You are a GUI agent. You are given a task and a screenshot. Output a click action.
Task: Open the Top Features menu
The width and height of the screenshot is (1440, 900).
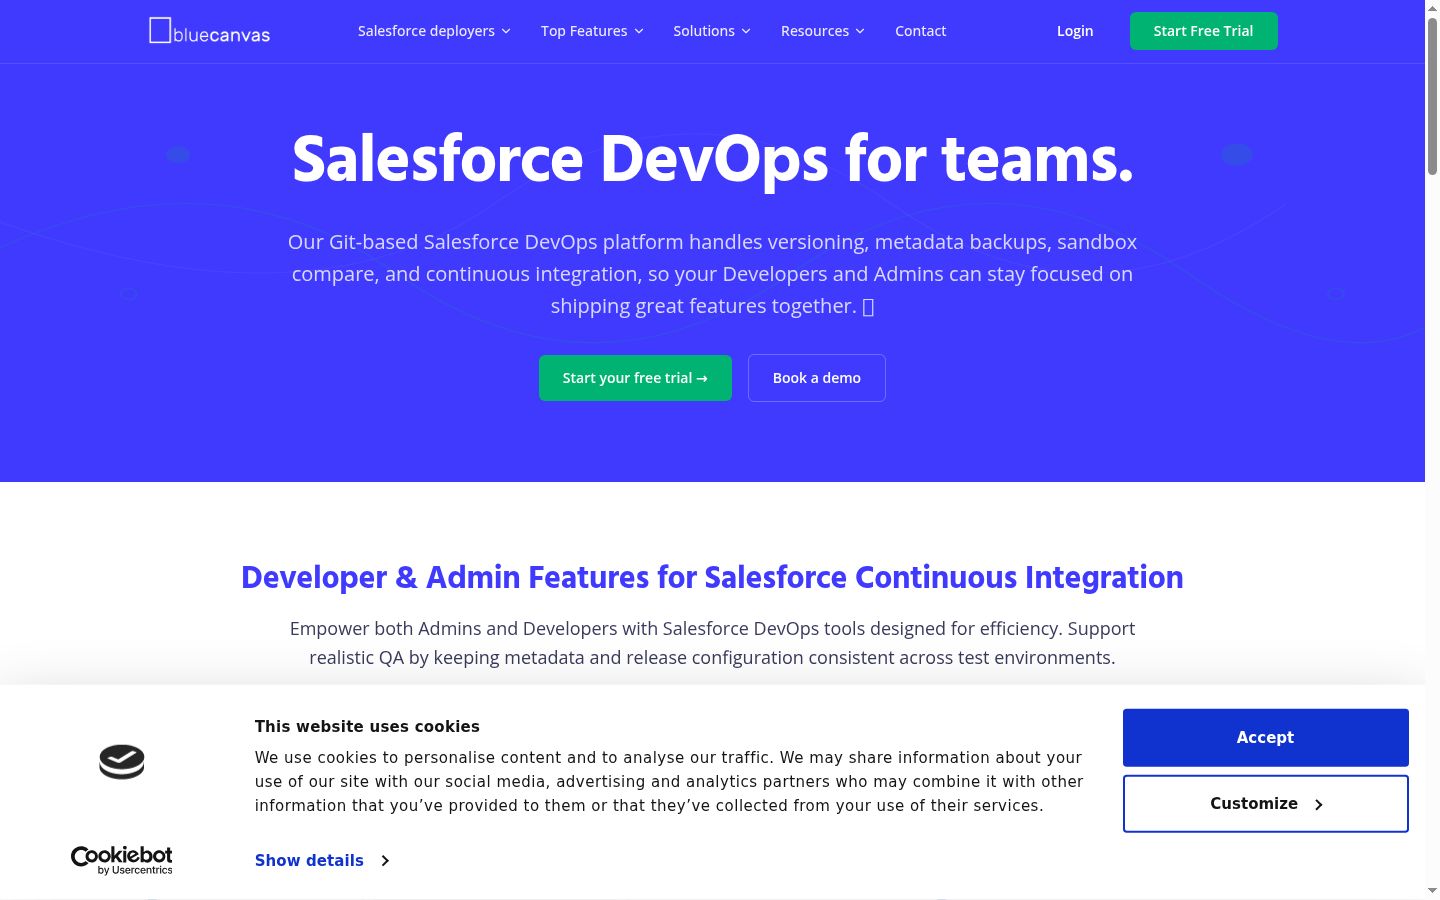(592, 31)
